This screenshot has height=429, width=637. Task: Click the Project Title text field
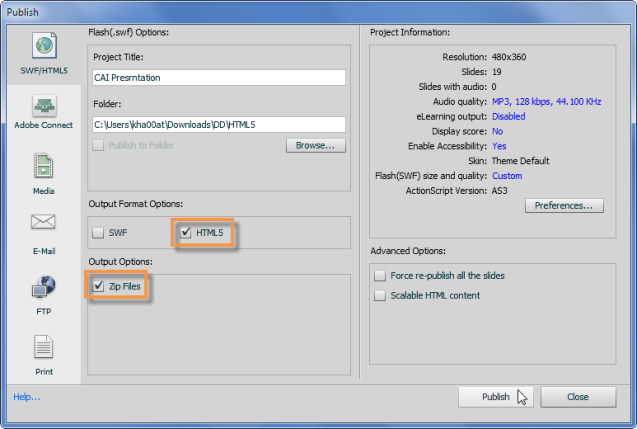pyautogui.click(x=219, y=78)
